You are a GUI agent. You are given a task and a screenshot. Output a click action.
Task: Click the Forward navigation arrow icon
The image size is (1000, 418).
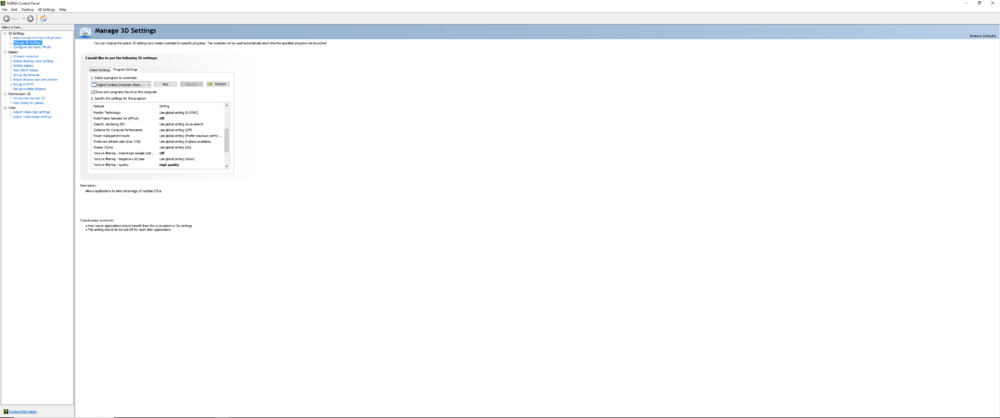[30, 19]
